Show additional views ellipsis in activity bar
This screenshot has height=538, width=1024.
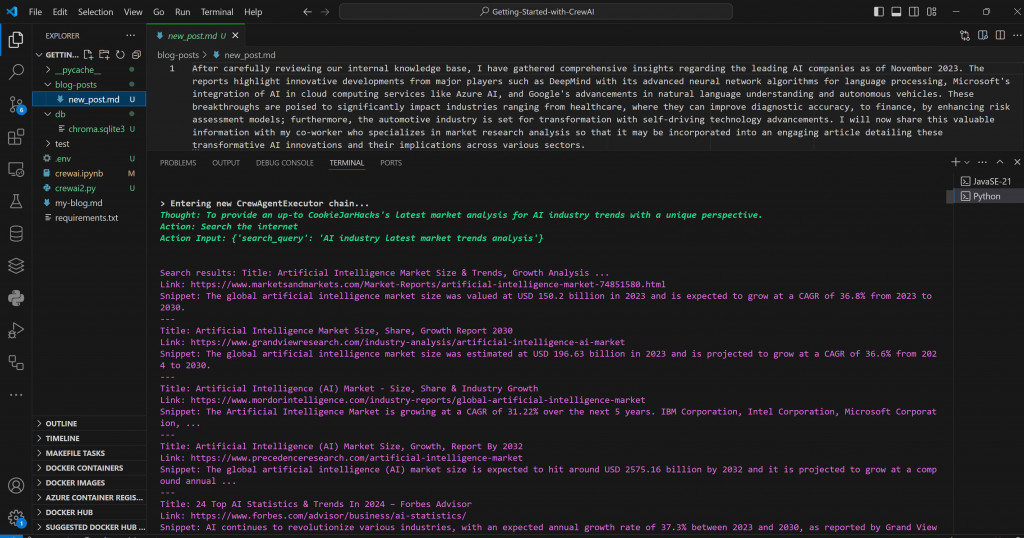click(16, 395)
